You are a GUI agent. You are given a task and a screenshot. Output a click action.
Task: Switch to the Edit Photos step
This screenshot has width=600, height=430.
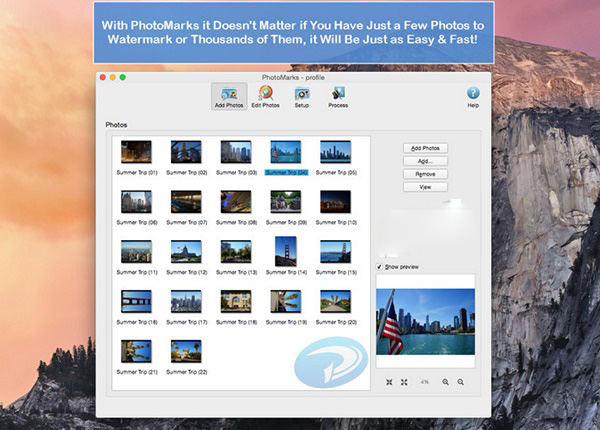point(266,96)
